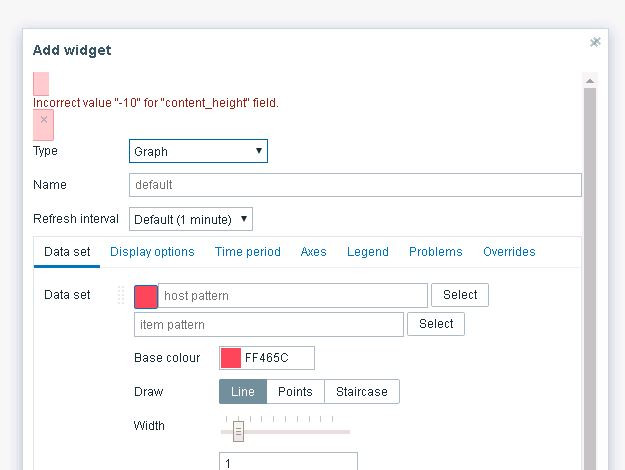Viewport: 625px width, 470px height.
Task: Select Points draw style
Action: click(x=295, y=392)
